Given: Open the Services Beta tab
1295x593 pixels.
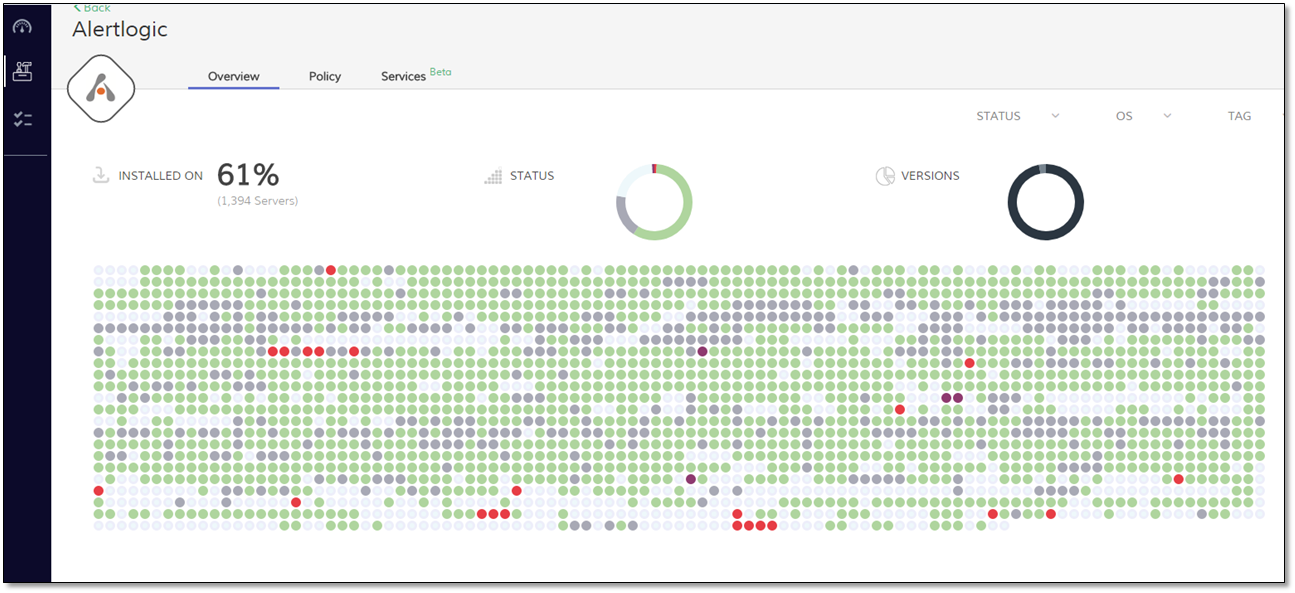Looking at the screenshot, I should (x=416, y=76).
